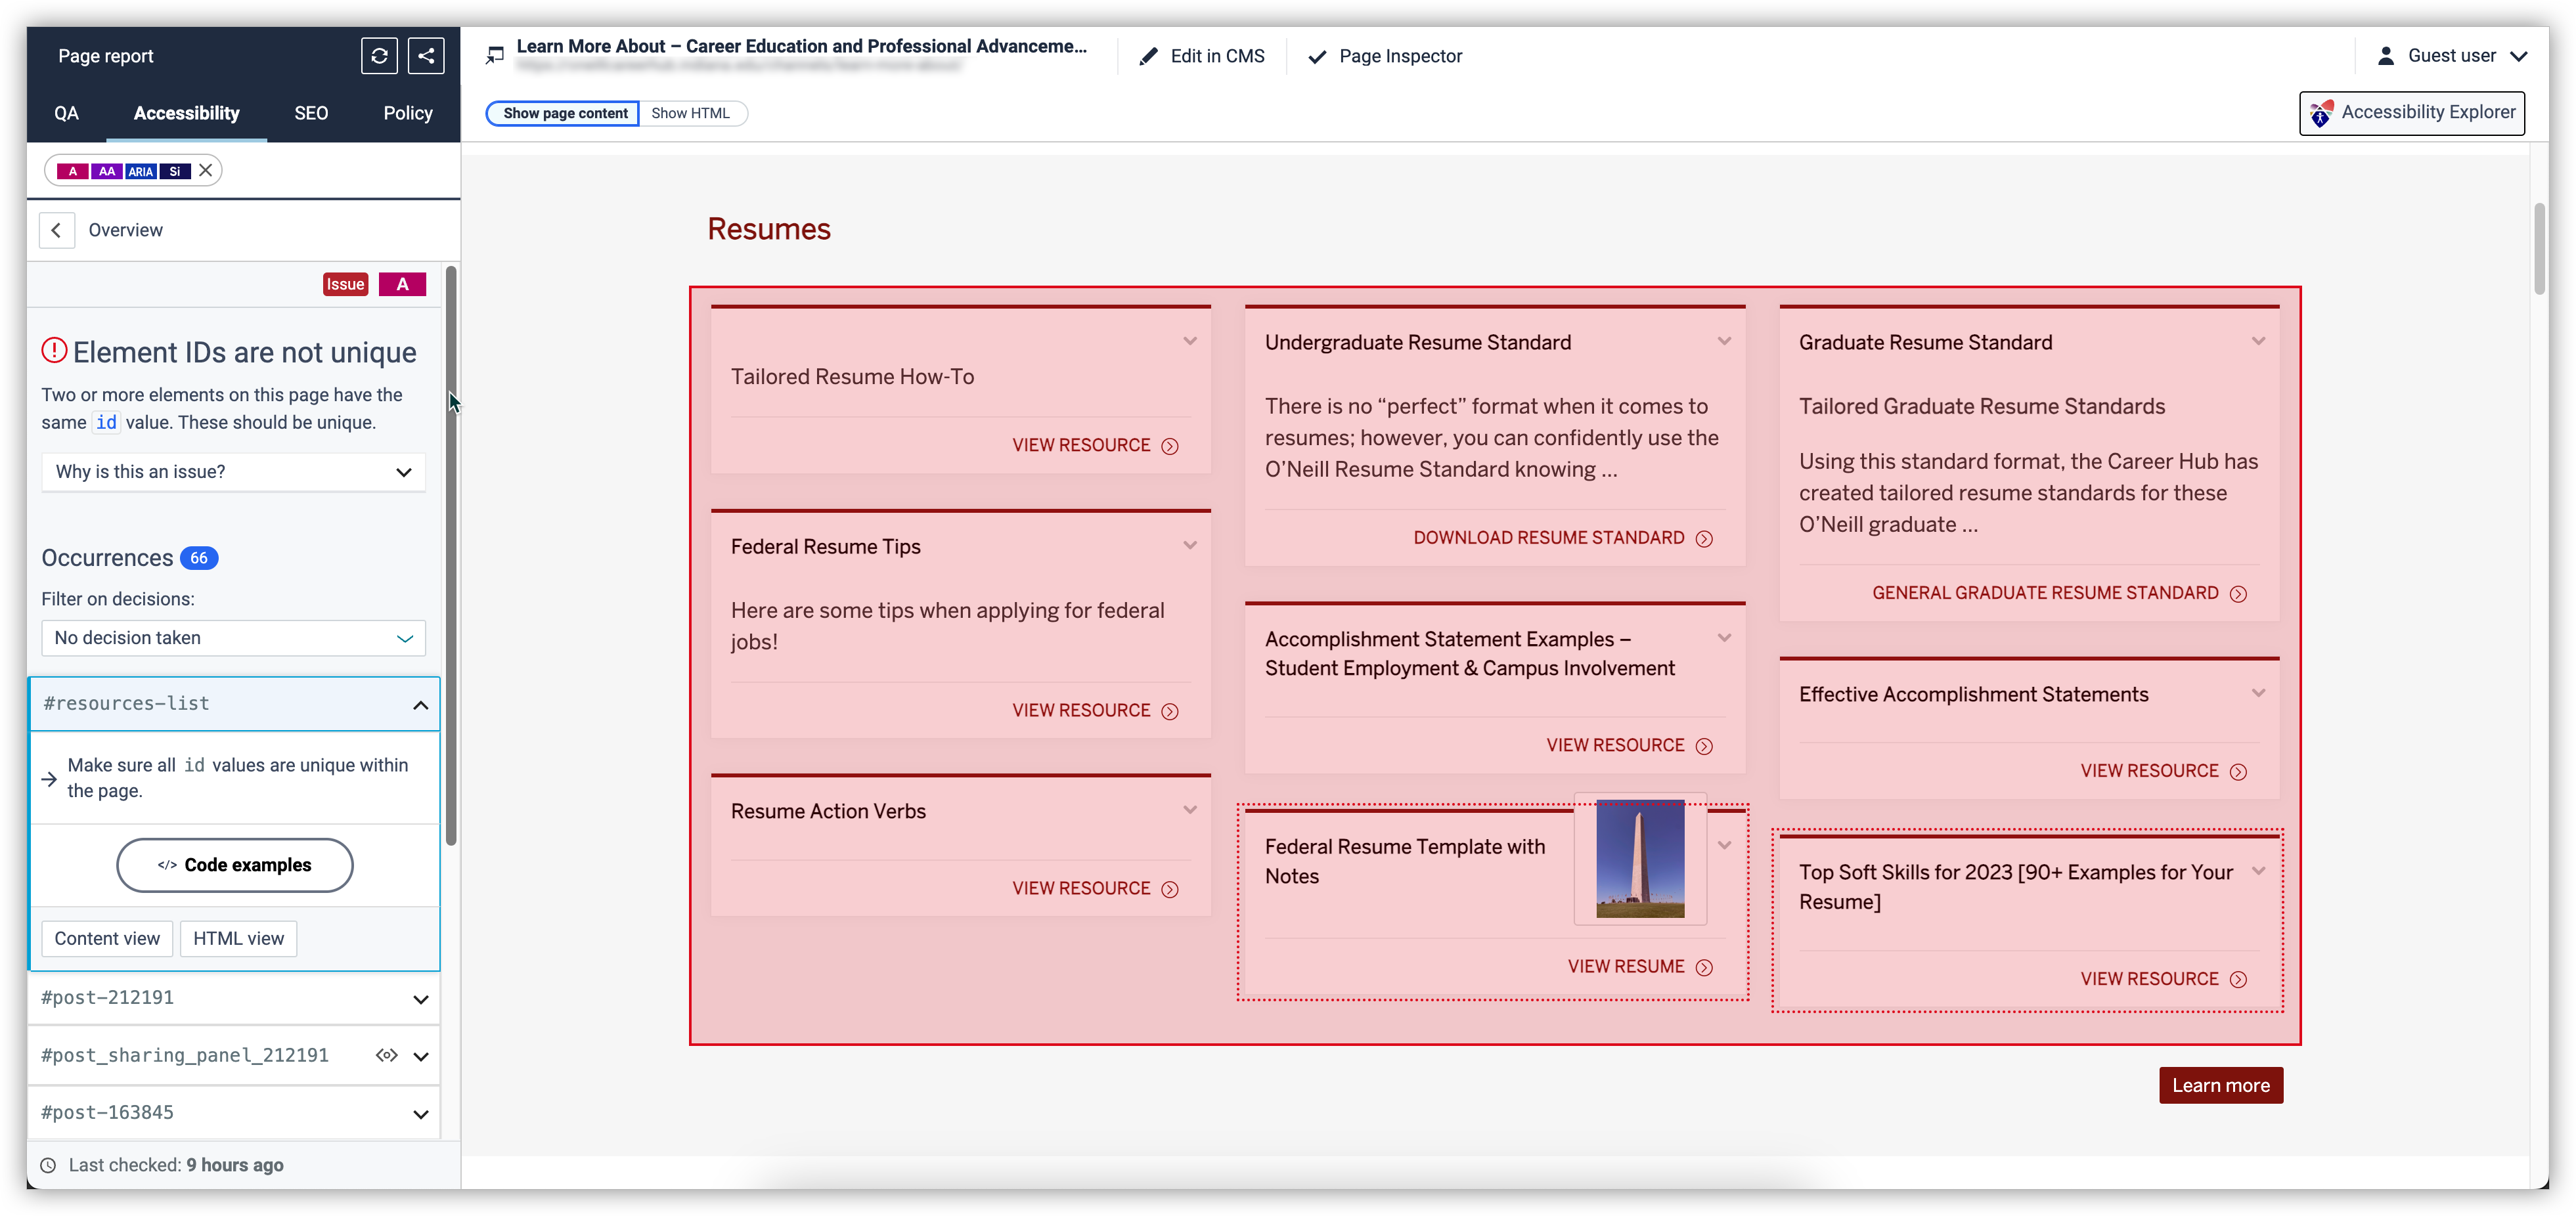Open the 'No decision taken' filter dropdown

[x=233, y=638]
